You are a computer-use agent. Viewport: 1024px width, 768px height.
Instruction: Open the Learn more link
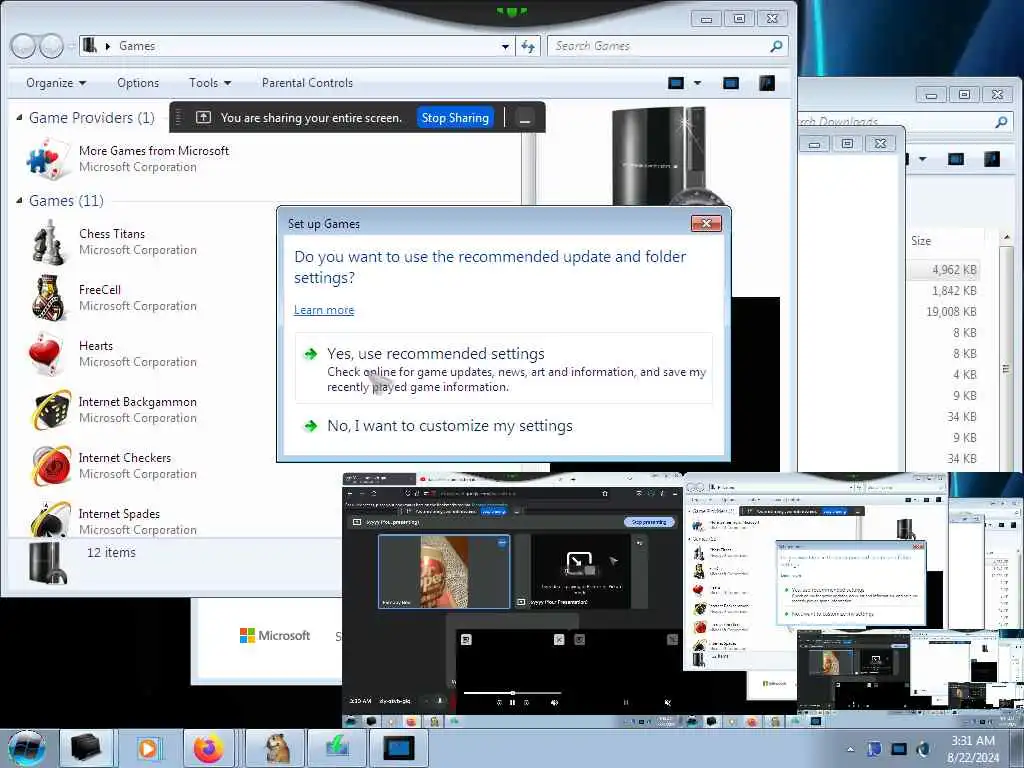coord(324,310)
